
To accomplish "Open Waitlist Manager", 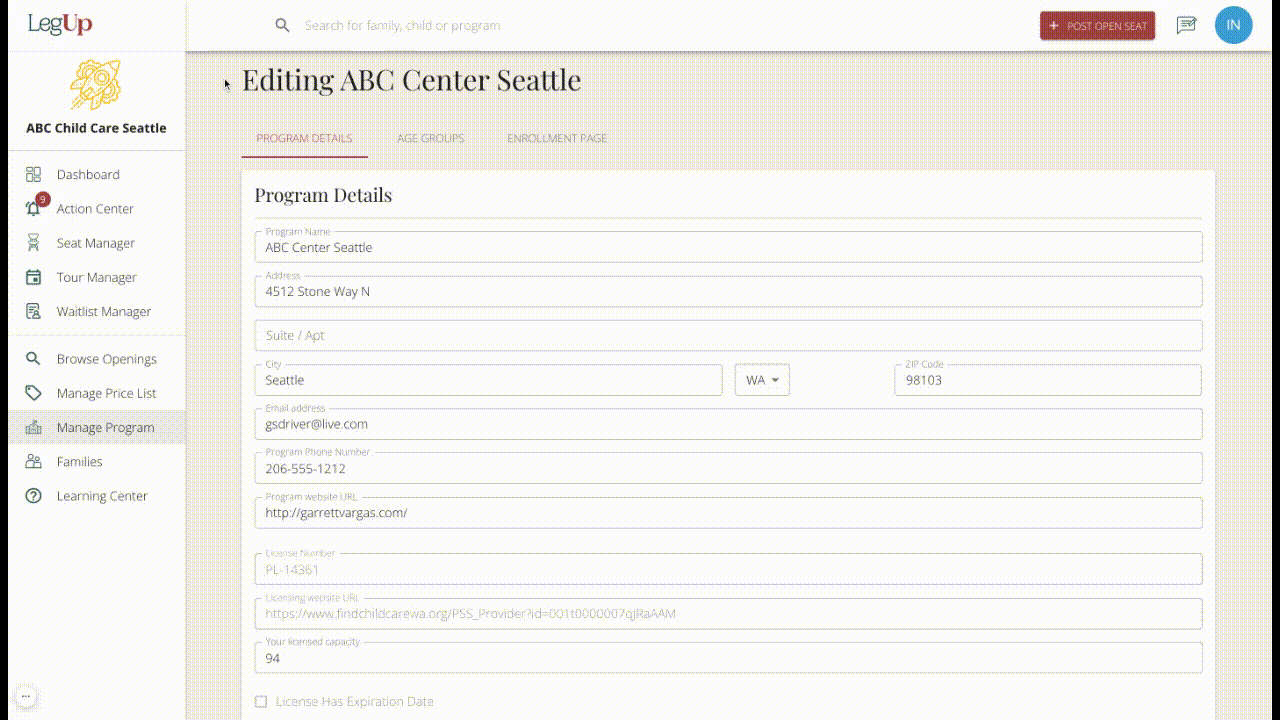I will point(97,311).
